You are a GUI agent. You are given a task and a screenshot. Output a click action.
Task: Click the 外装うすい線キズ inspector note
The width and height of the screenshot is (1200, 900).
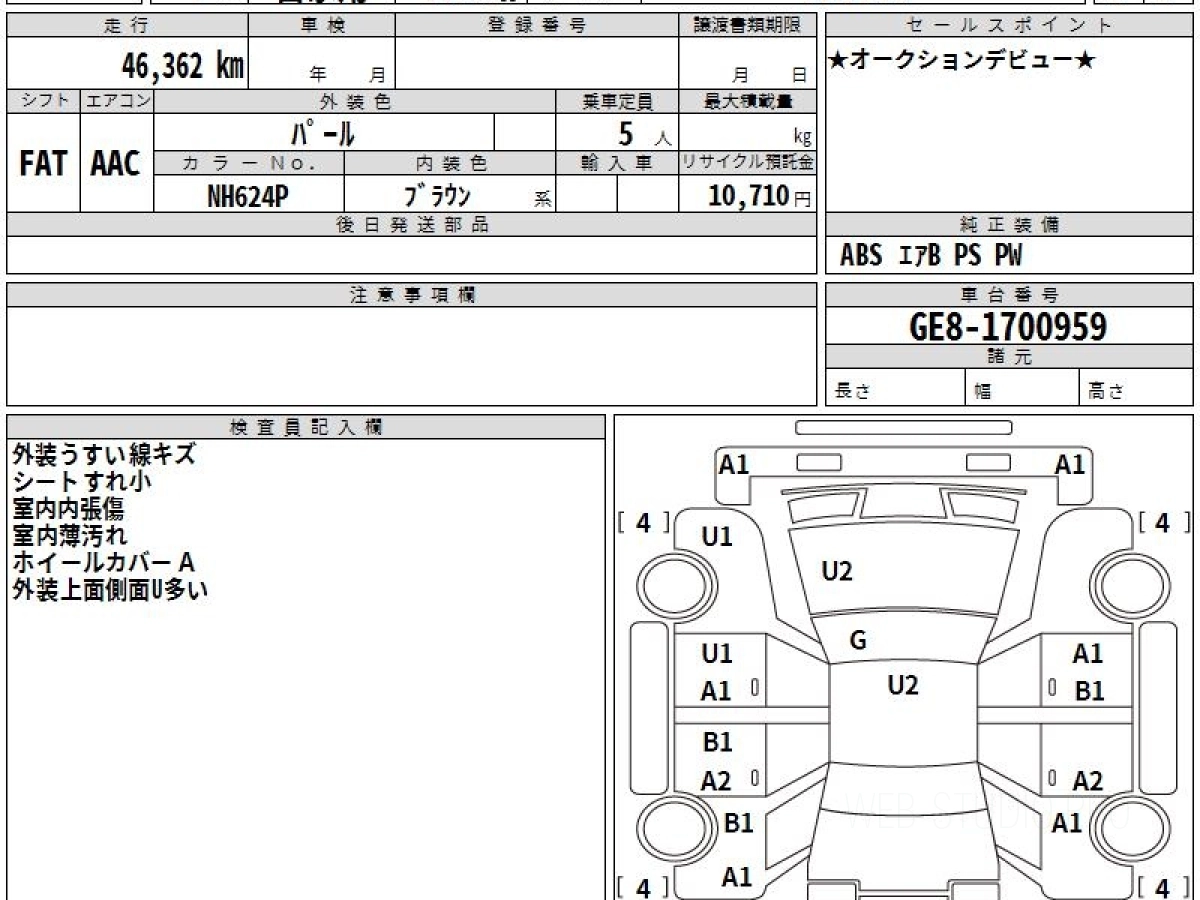(x=104, y=454)
